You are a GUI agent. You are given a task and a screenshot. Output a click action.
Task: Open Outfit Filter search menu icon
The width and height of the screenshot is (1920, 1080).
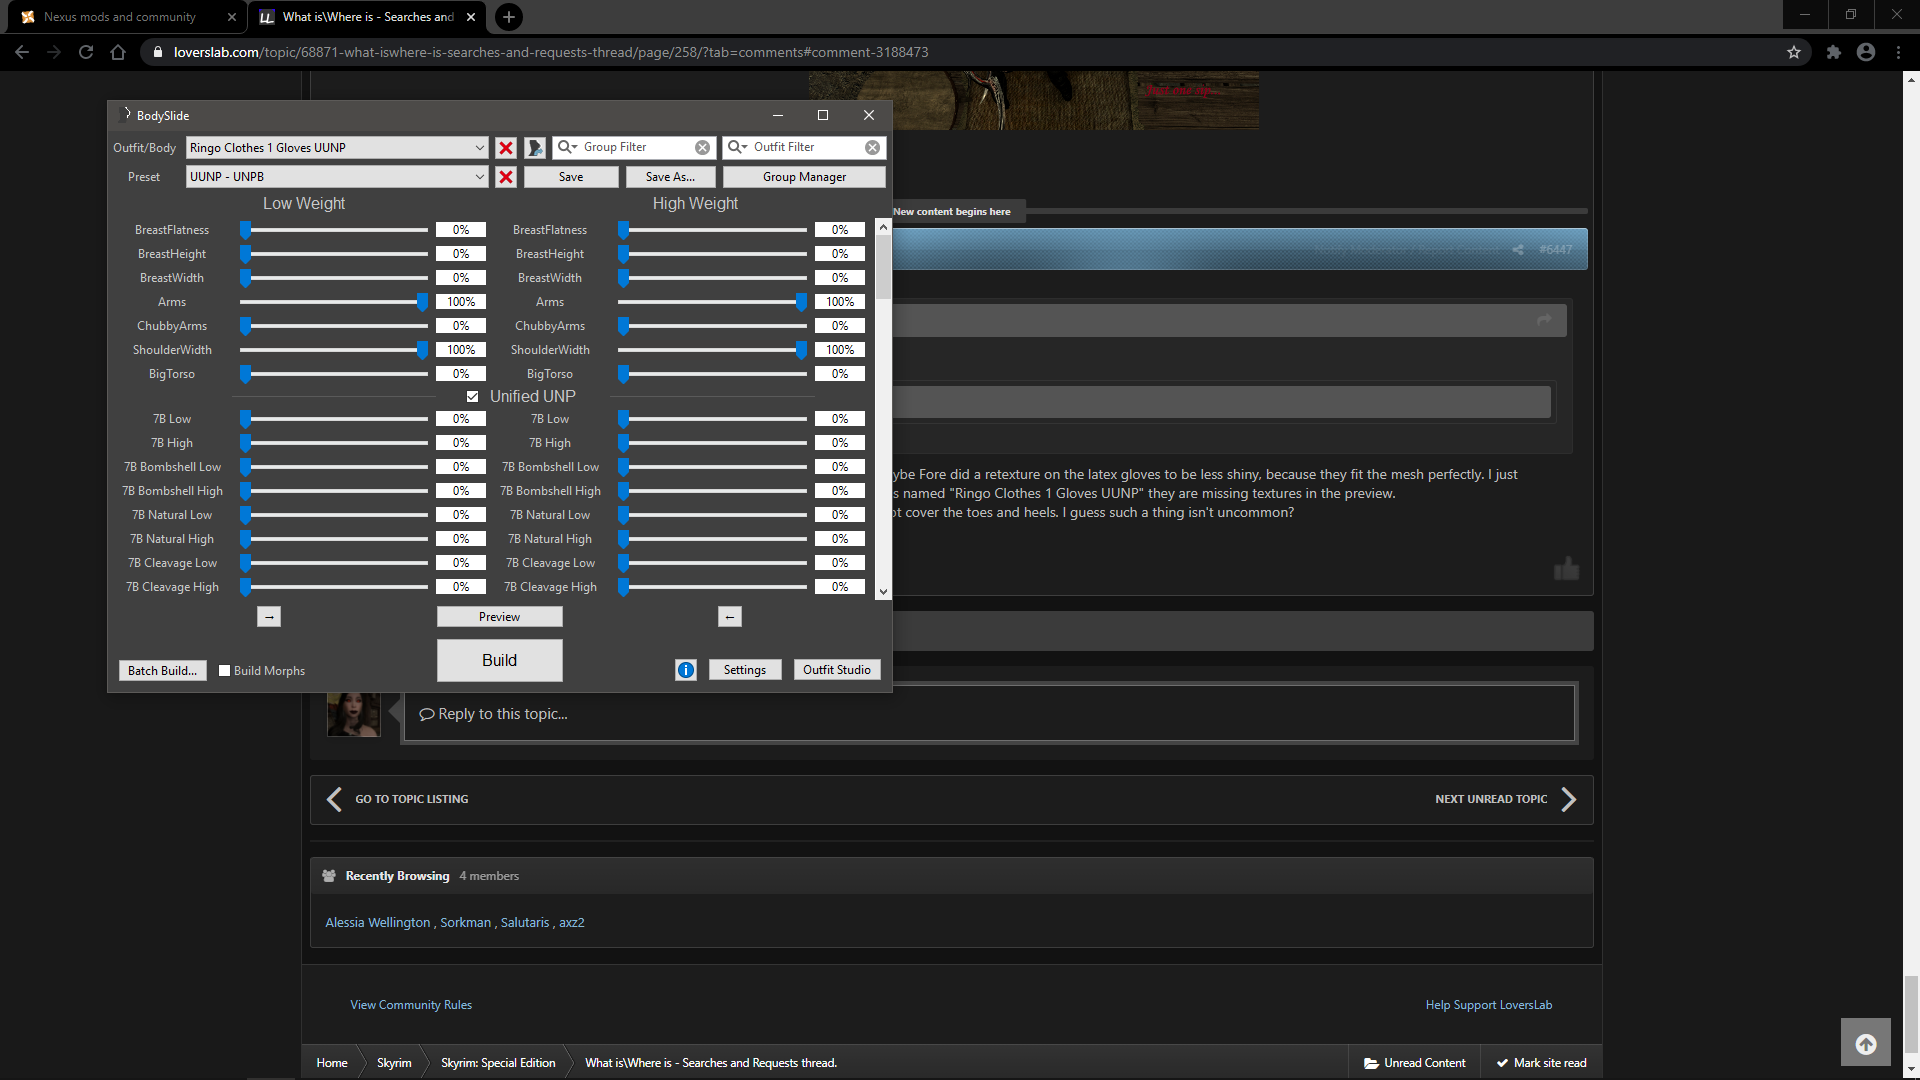point(737,147)
